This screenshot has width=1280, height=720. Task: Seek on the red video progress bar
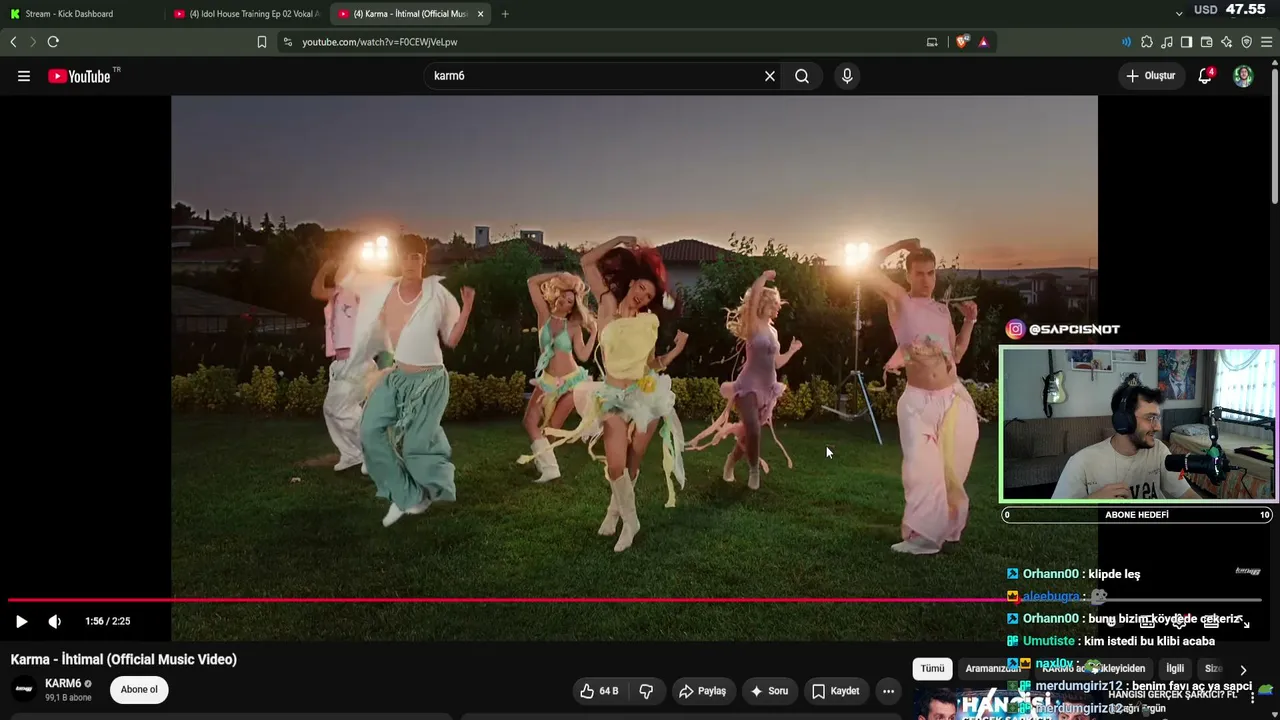pos(634,600)
